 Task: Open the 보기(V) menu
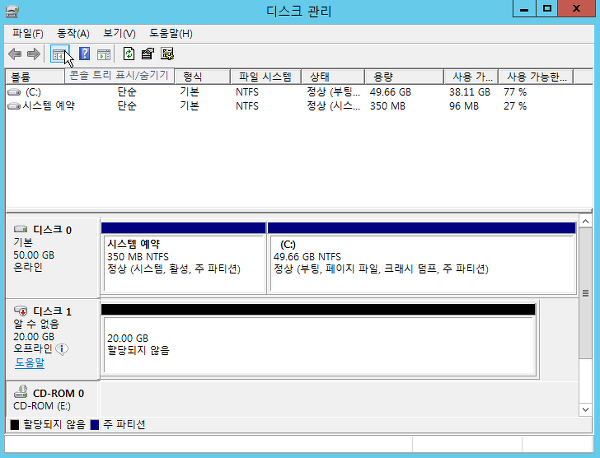tap(119, 34)
